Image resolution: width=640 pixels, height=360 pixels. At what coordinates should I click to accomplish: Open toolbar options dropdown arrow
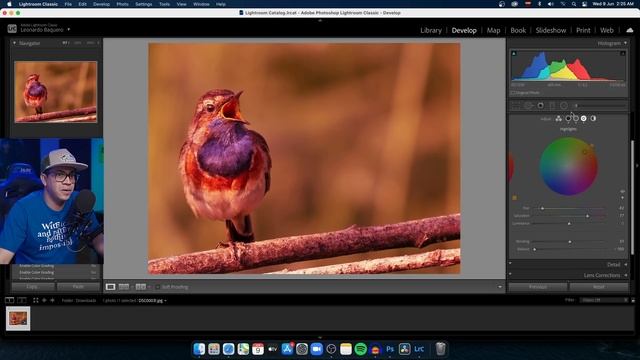point(500,287)
